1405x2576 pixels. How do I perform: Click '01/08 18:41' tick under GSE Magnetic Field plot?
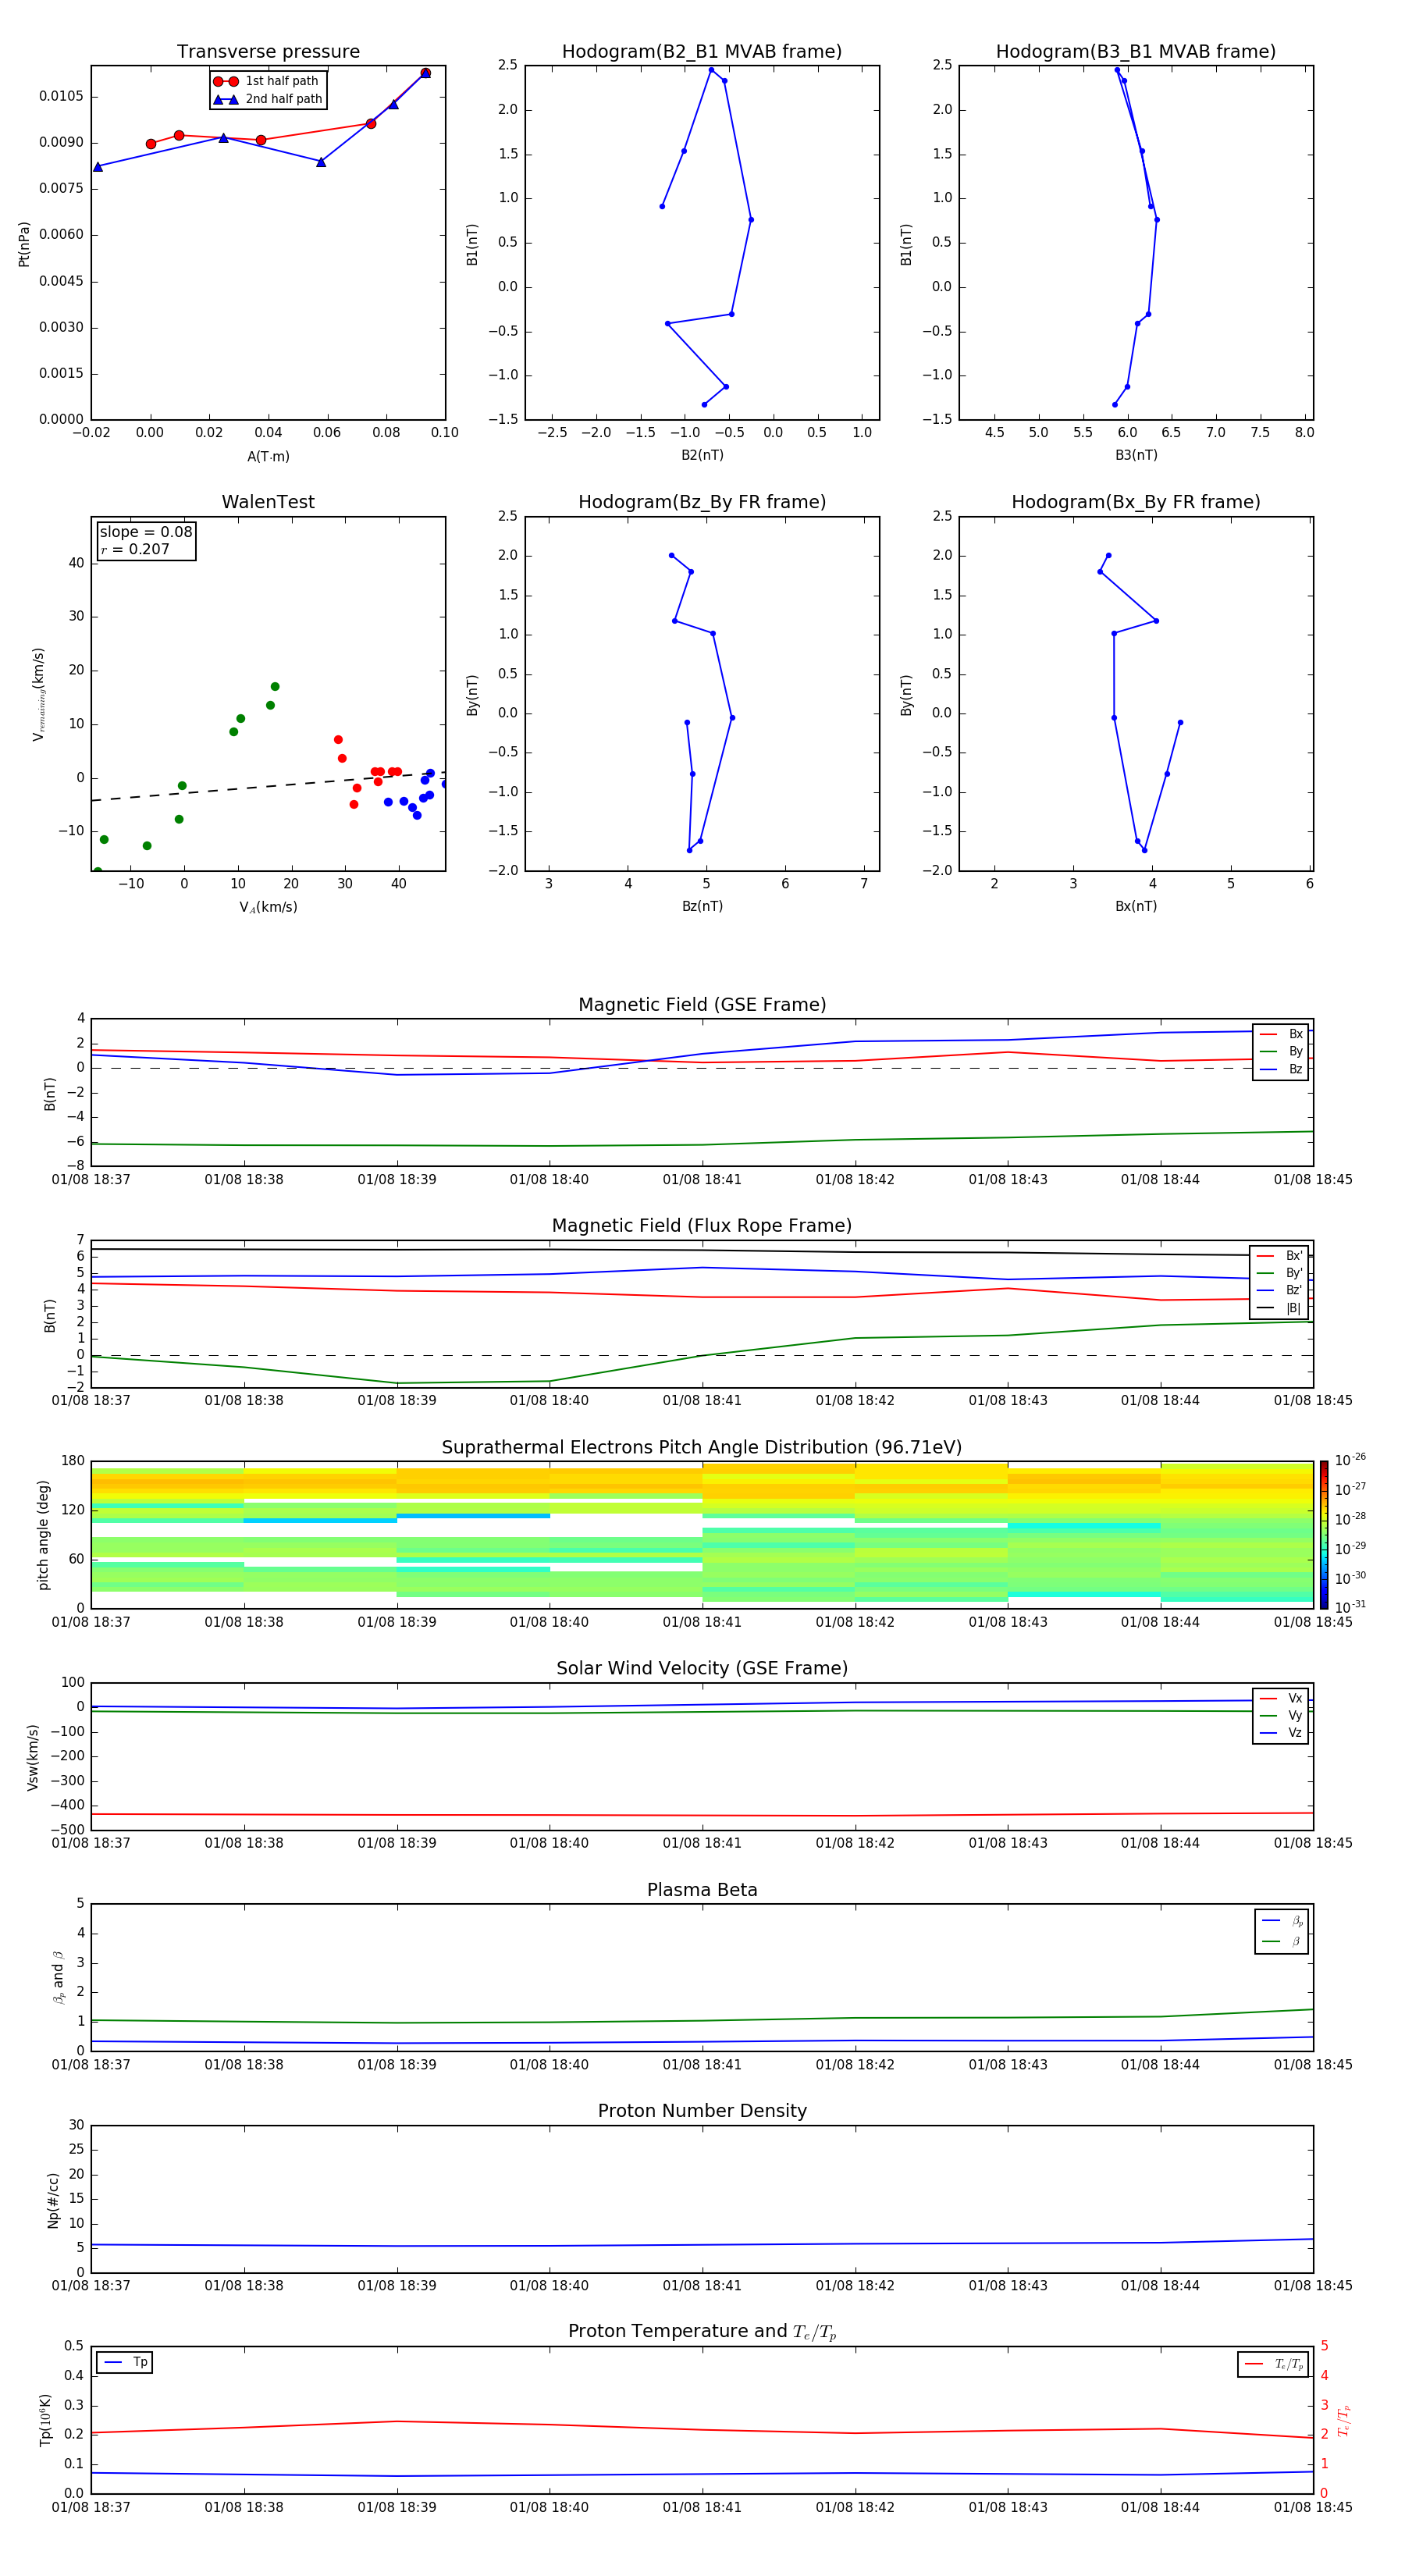pos(702,1180)
